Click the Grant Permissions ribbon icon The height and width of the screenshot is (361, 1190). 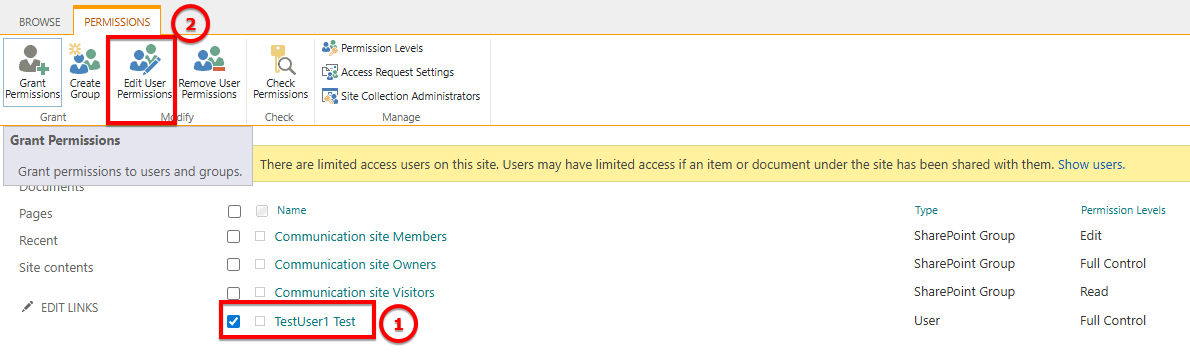(x=33, y=72)
